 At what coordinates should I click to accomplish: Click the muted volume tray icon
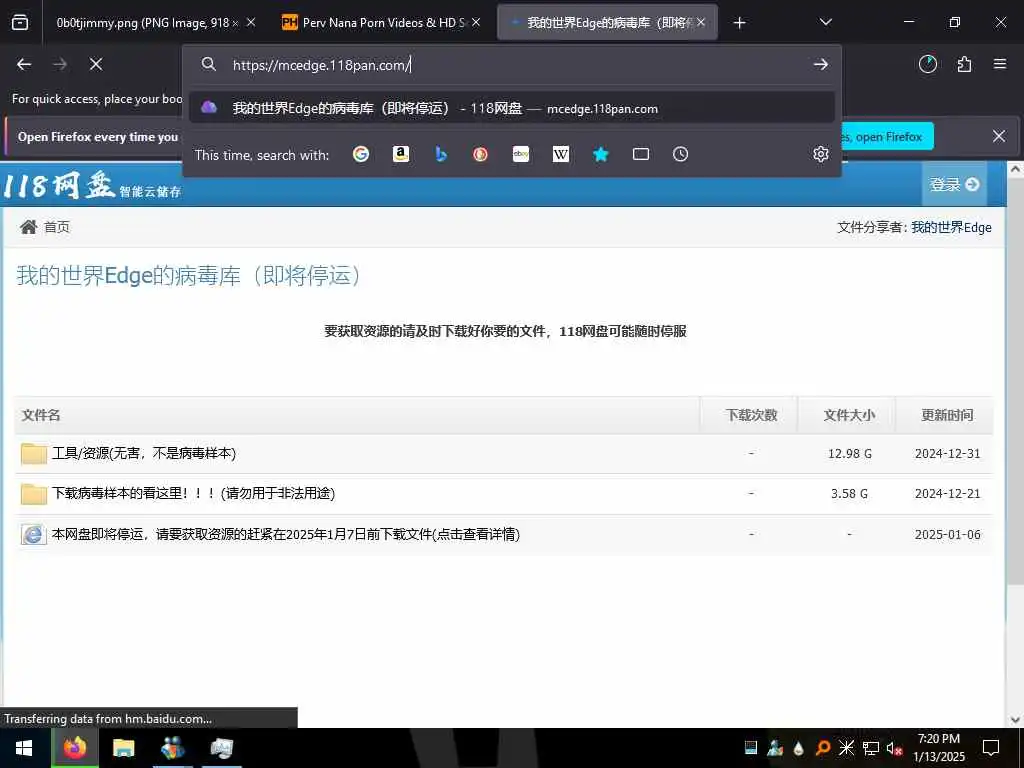(x=894, y=748)
